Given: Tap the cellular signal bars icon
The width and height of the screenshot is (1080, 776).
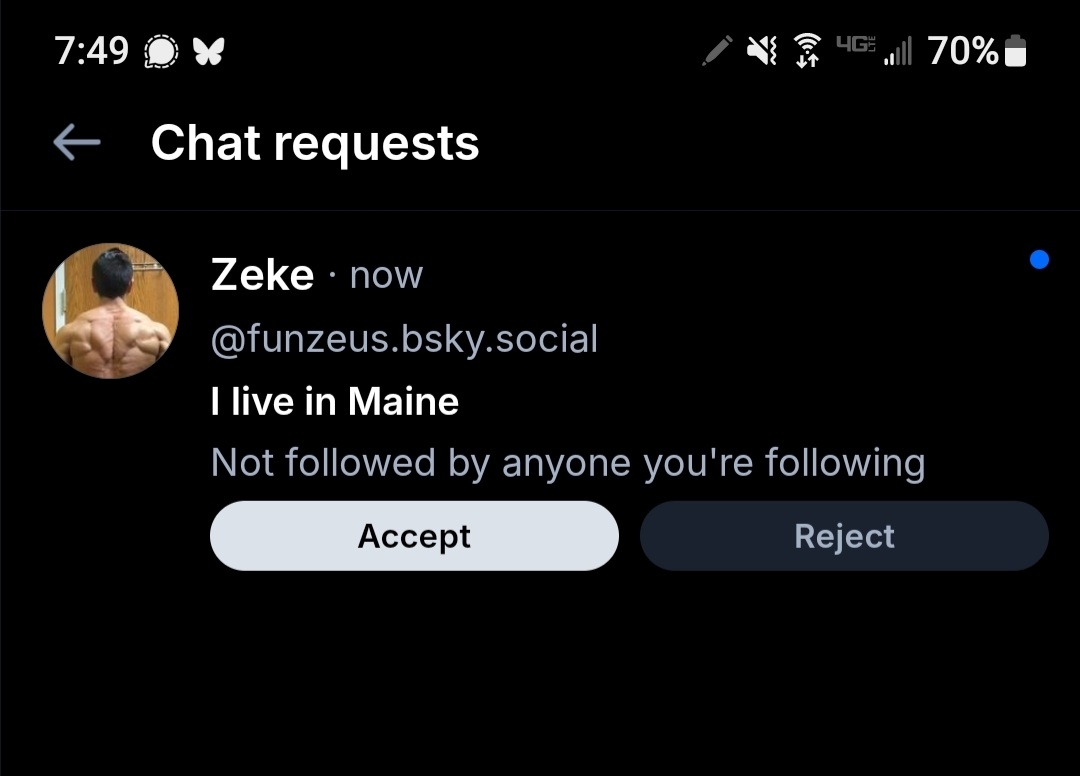Looking at the screenshot, I should point(897,52).
